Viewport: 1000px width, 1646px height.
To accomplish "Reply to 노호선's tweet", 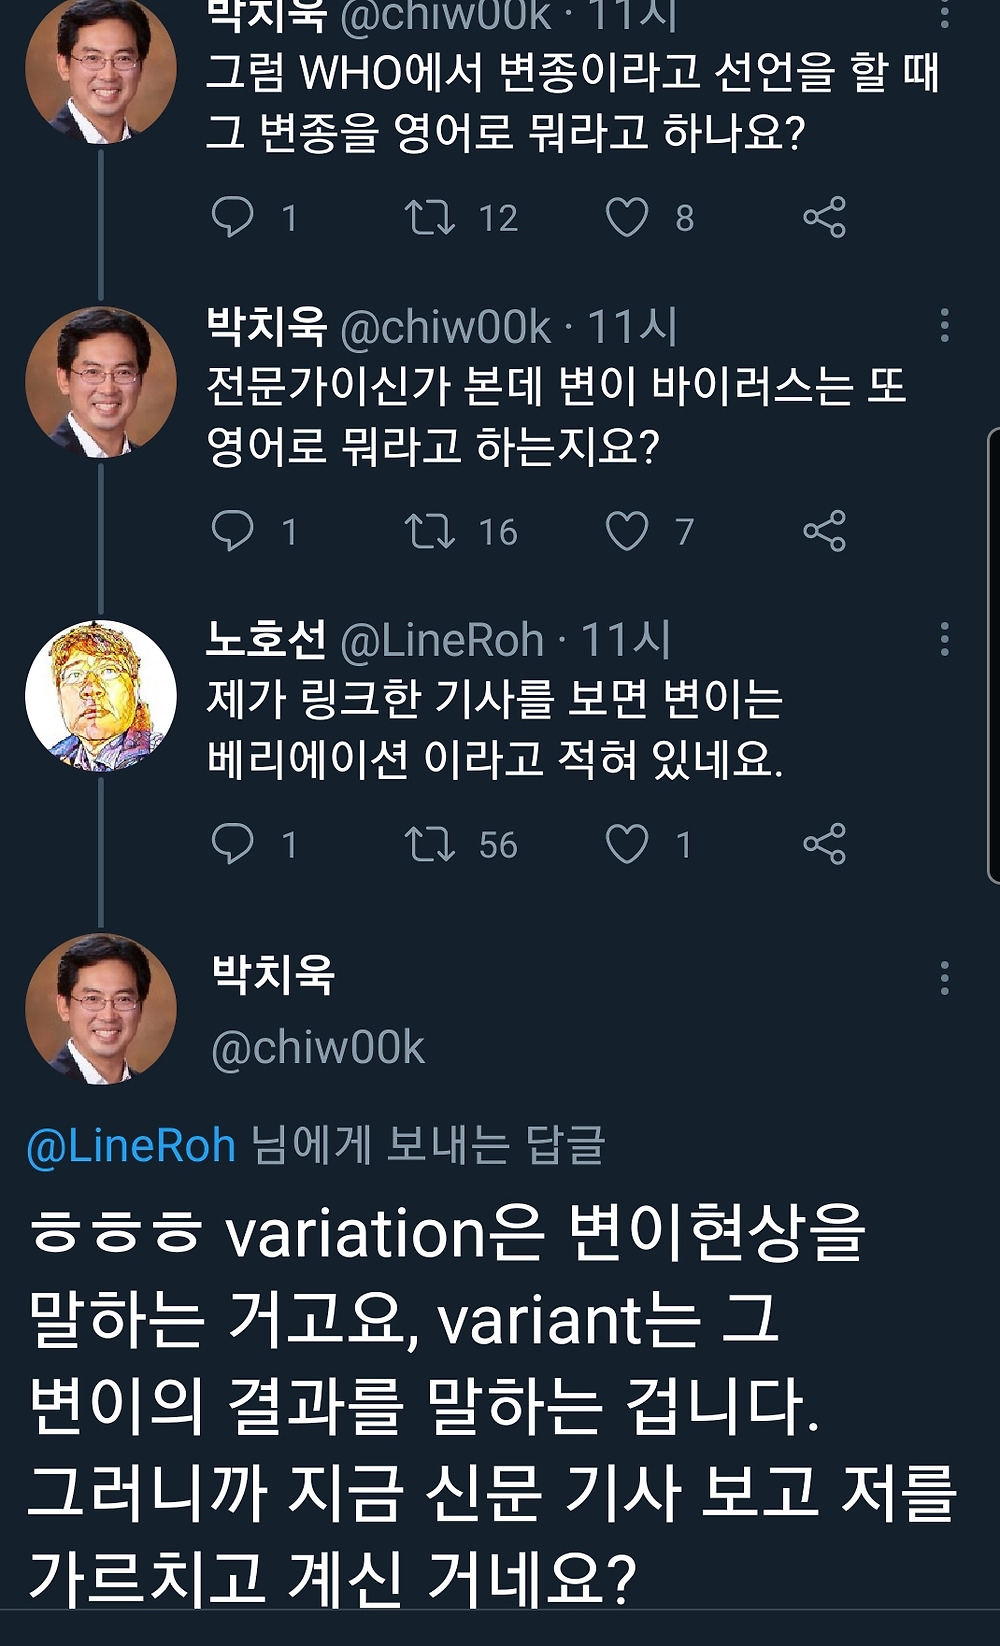I will pyautogui.click(x=233, y=844).
